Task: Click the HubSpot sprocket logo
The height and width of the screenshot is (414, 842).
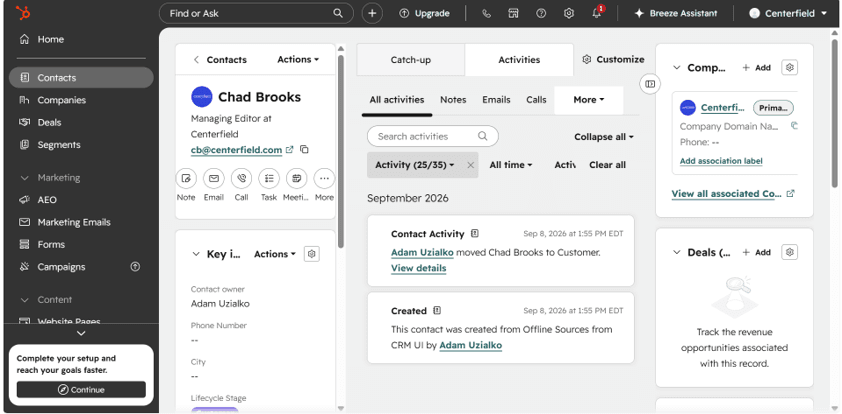Action: point(23,13)
